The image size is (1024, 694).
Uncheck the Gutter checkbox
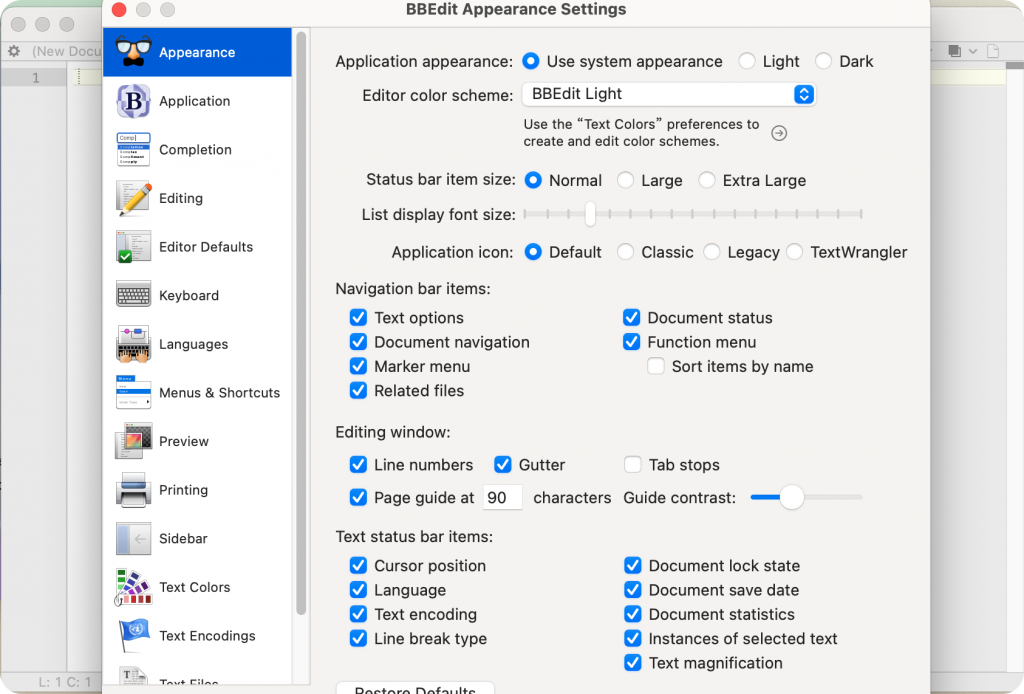point(502,464)
